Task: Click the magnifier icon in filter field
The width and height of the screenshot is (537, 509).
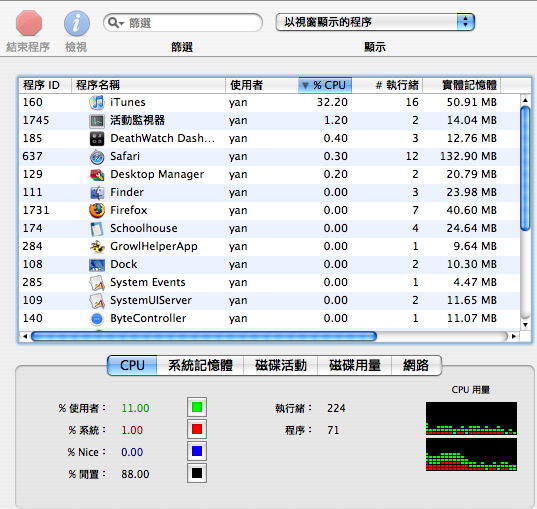Action: (115, 23)
